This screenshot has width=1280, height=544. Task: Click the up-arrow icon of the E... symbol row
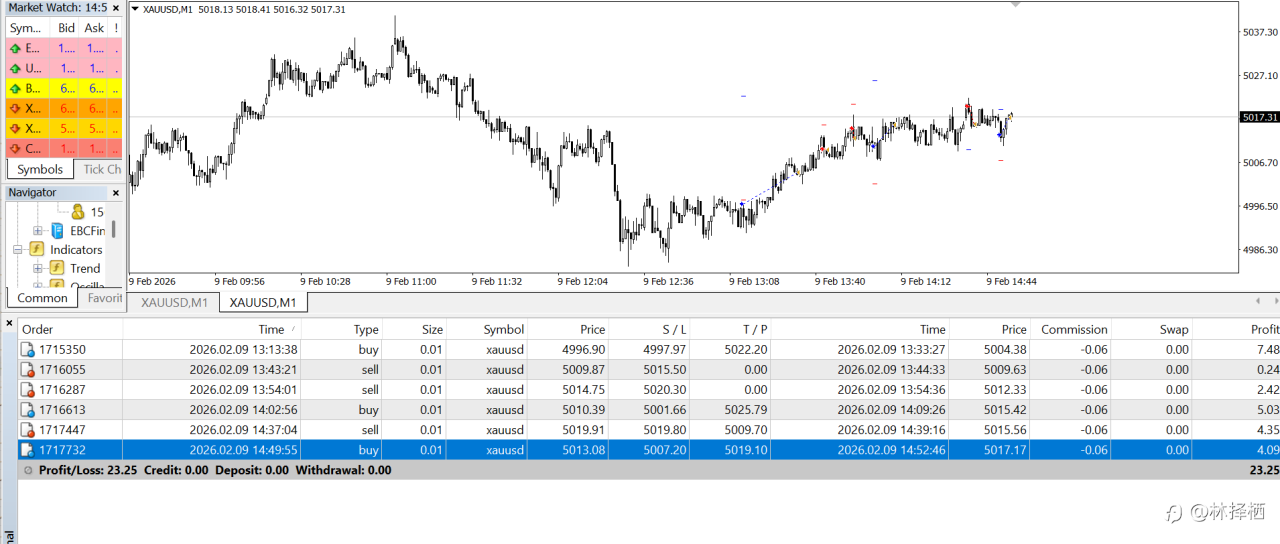tap(15, 48)
